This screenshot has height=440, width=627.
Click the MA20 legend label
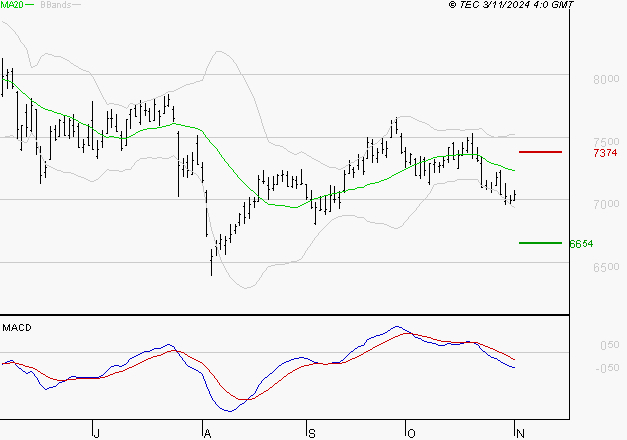12,5
